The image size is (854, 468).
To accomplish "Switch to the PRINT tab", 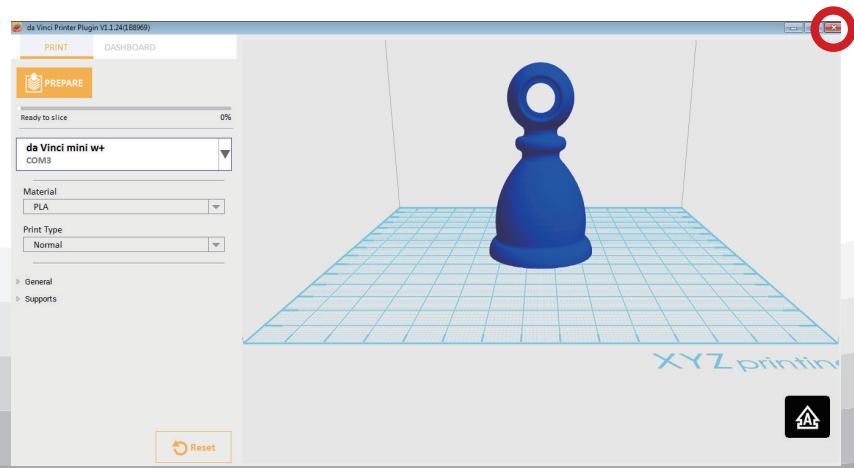I will tap(57, 47).
